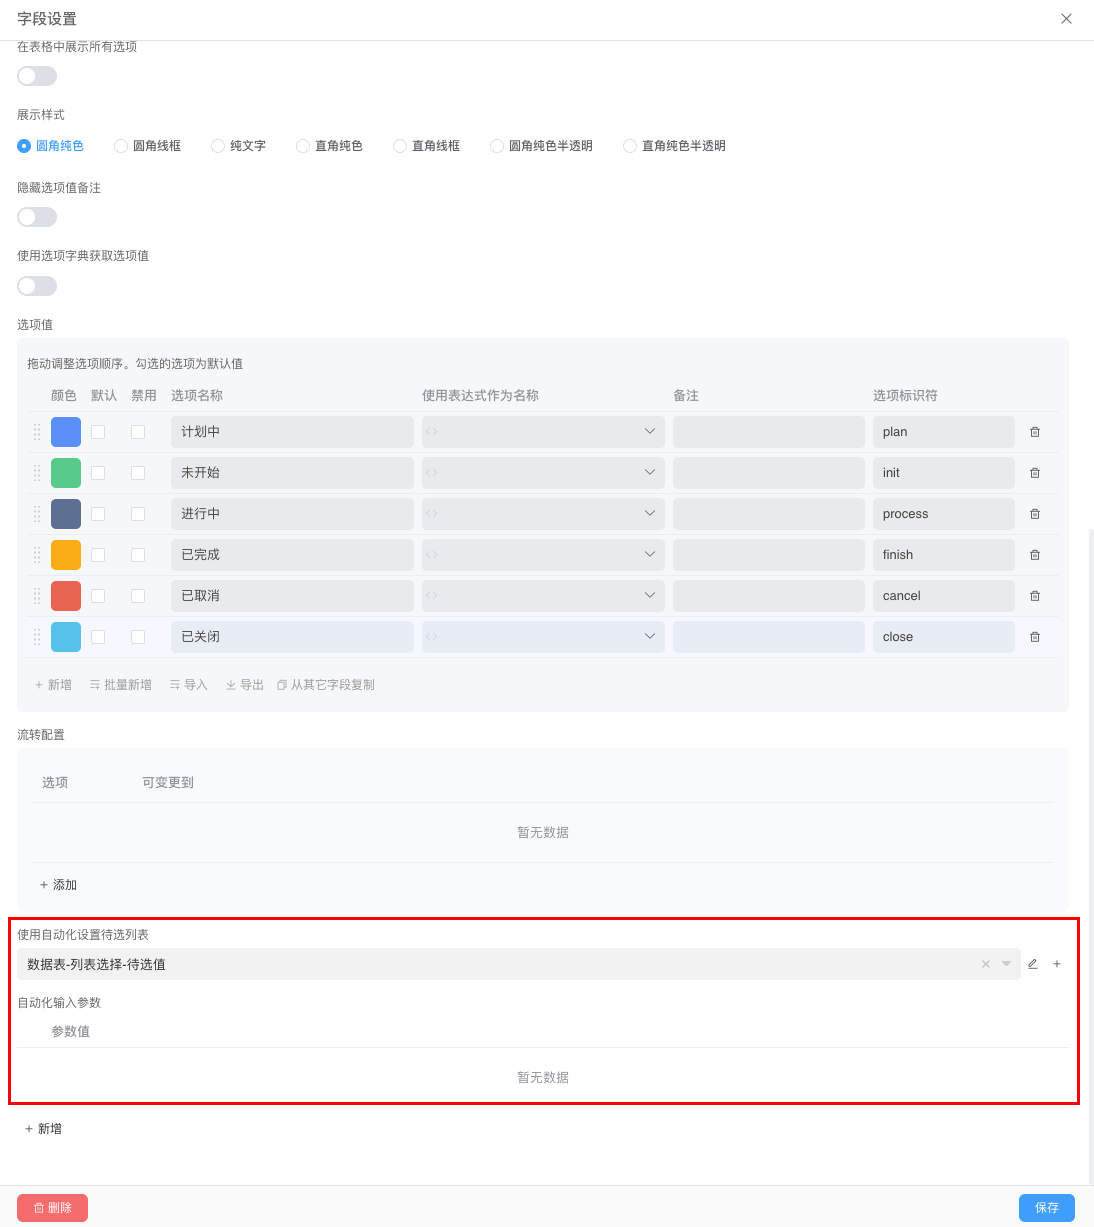
Task: Save settings with the 保存 button
Action: pos(1046,1207)
